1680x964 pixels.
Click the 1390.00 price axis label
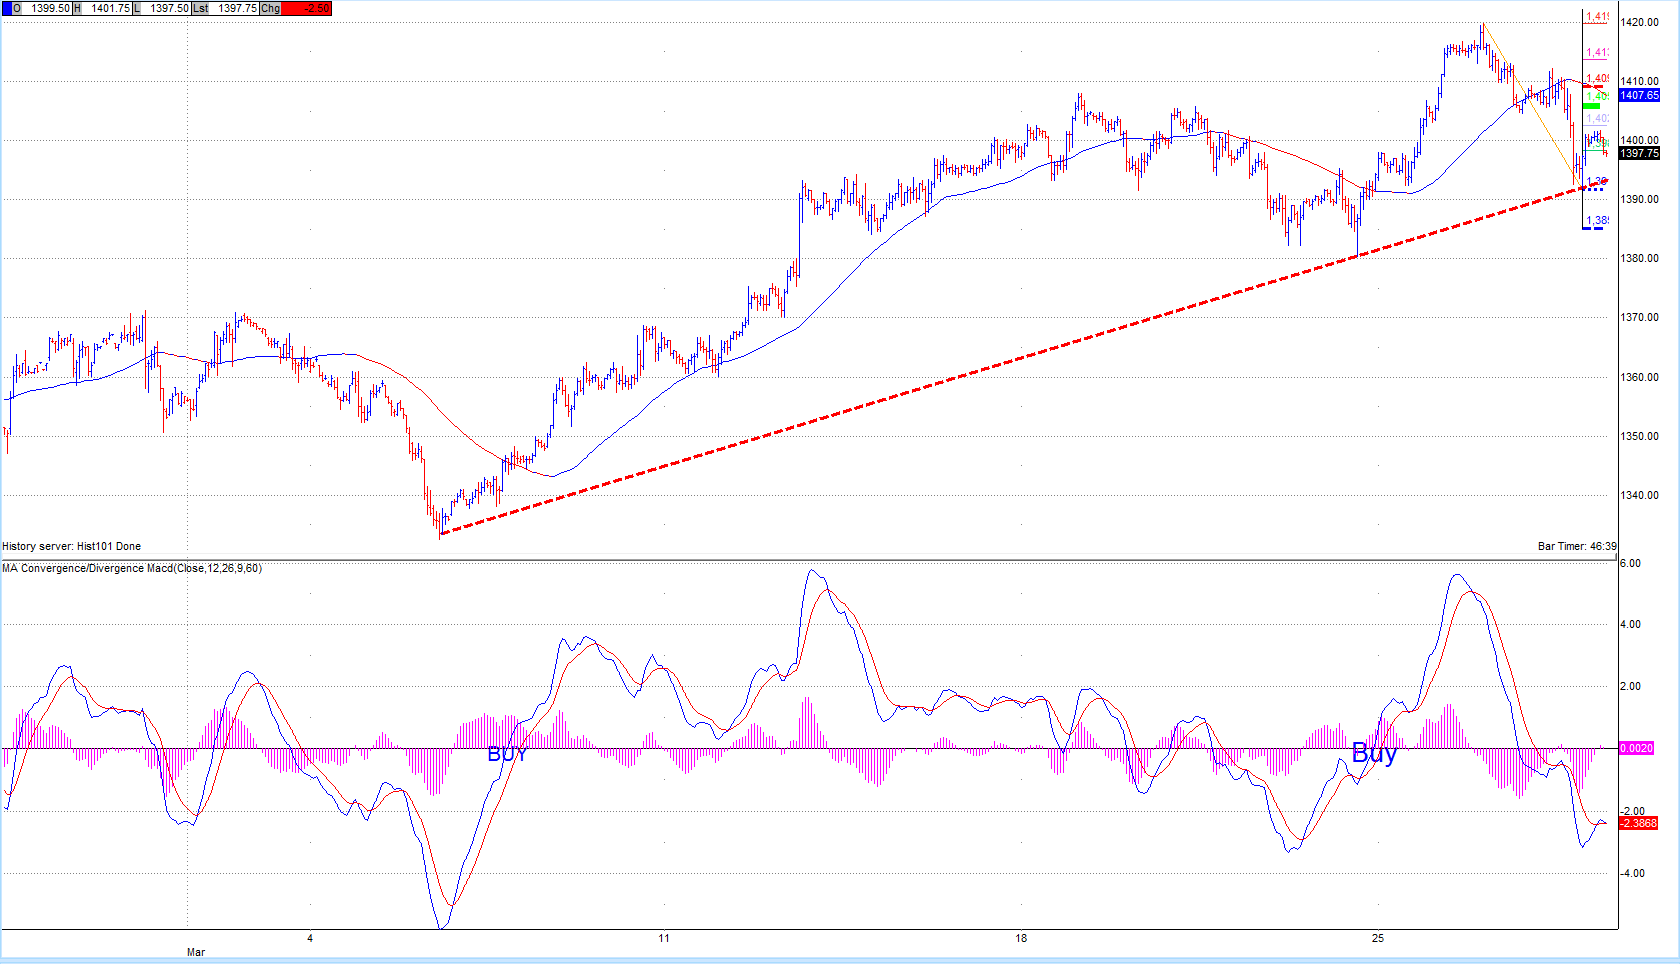[1640, 199]
